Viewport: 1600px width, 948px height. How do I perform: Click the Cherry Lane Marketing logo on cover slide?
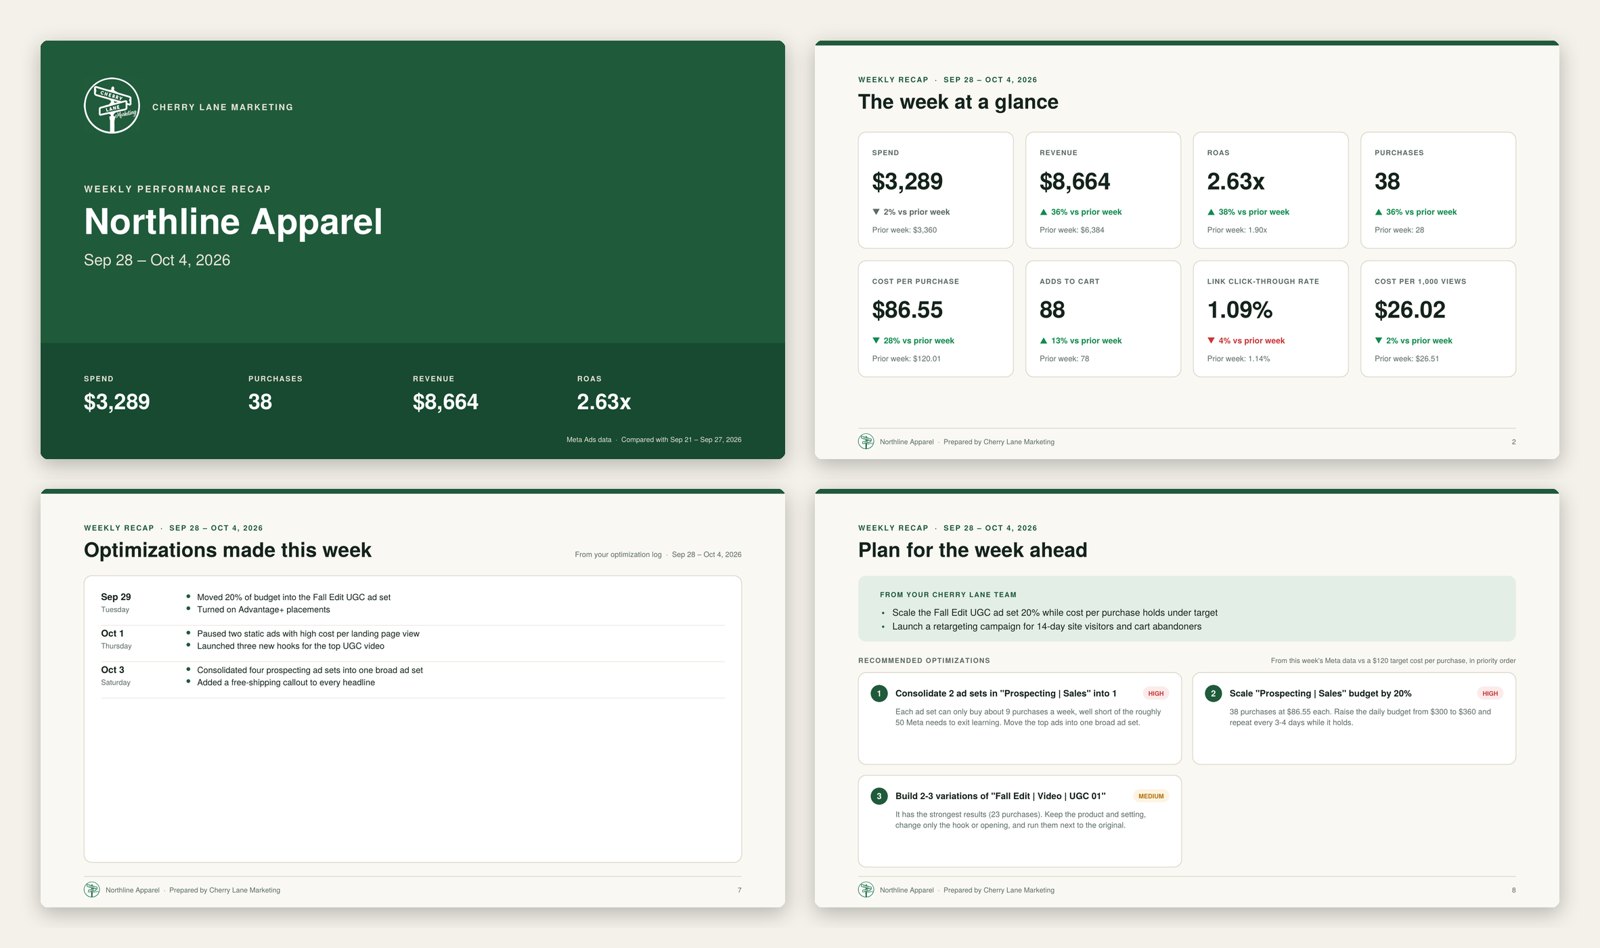pyautogui.click(x=112, y=106)
